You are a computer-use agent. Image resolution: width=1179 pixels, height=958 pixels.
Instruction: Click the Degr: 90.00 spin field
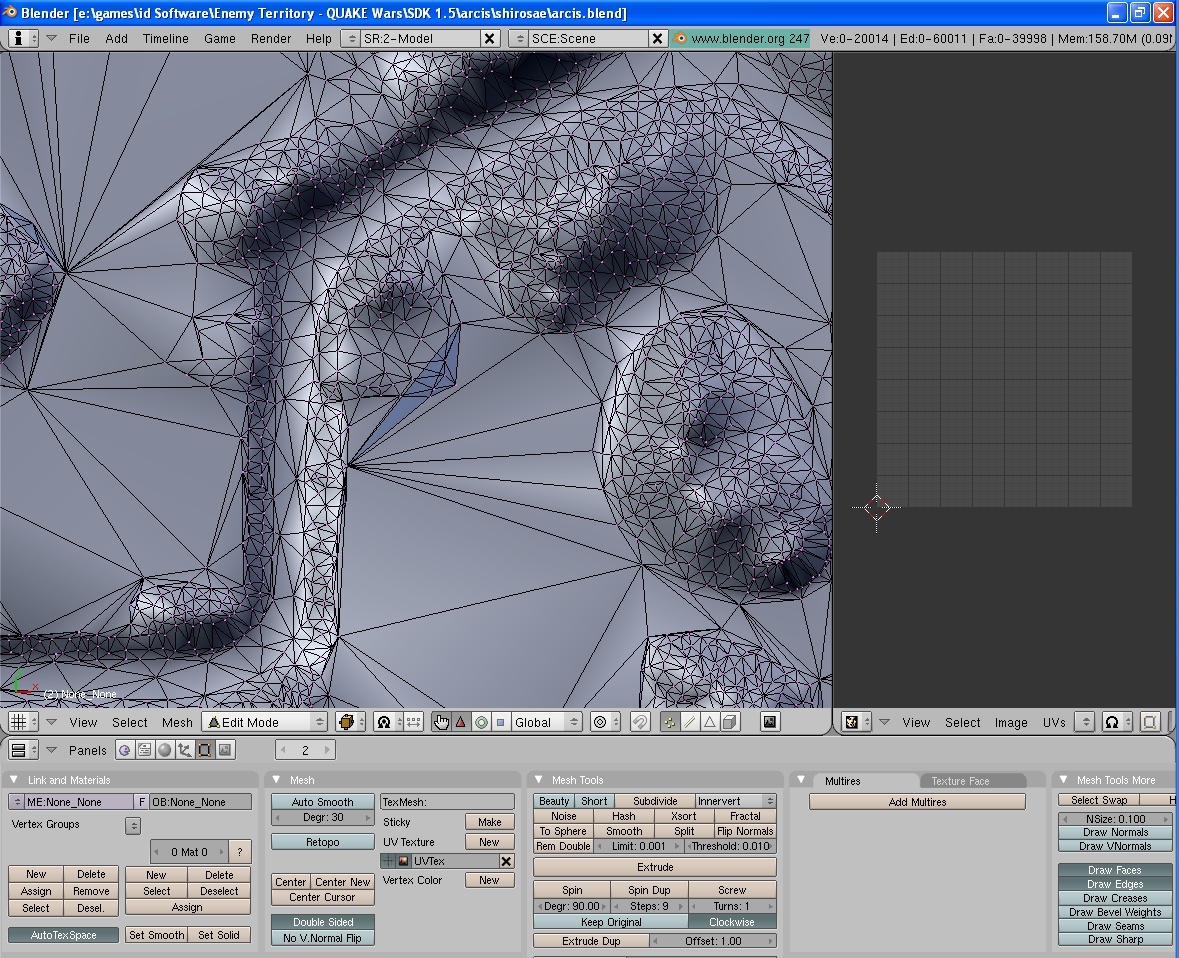[572, 906]
